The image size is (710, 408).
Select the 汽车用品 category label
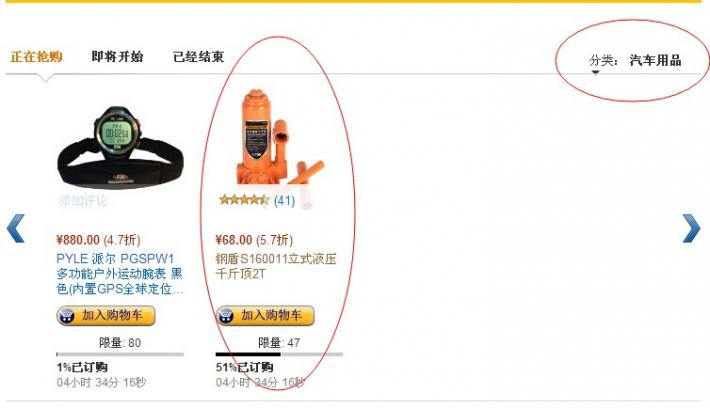tap(655, 60)
